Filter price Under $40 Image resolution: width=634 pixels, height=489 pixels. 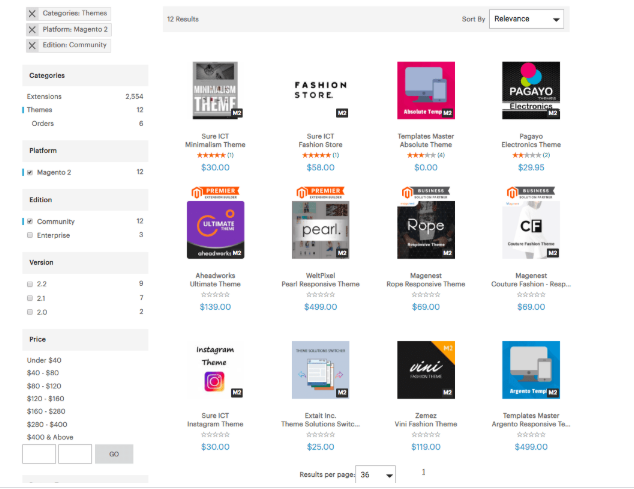click(44, 360)
